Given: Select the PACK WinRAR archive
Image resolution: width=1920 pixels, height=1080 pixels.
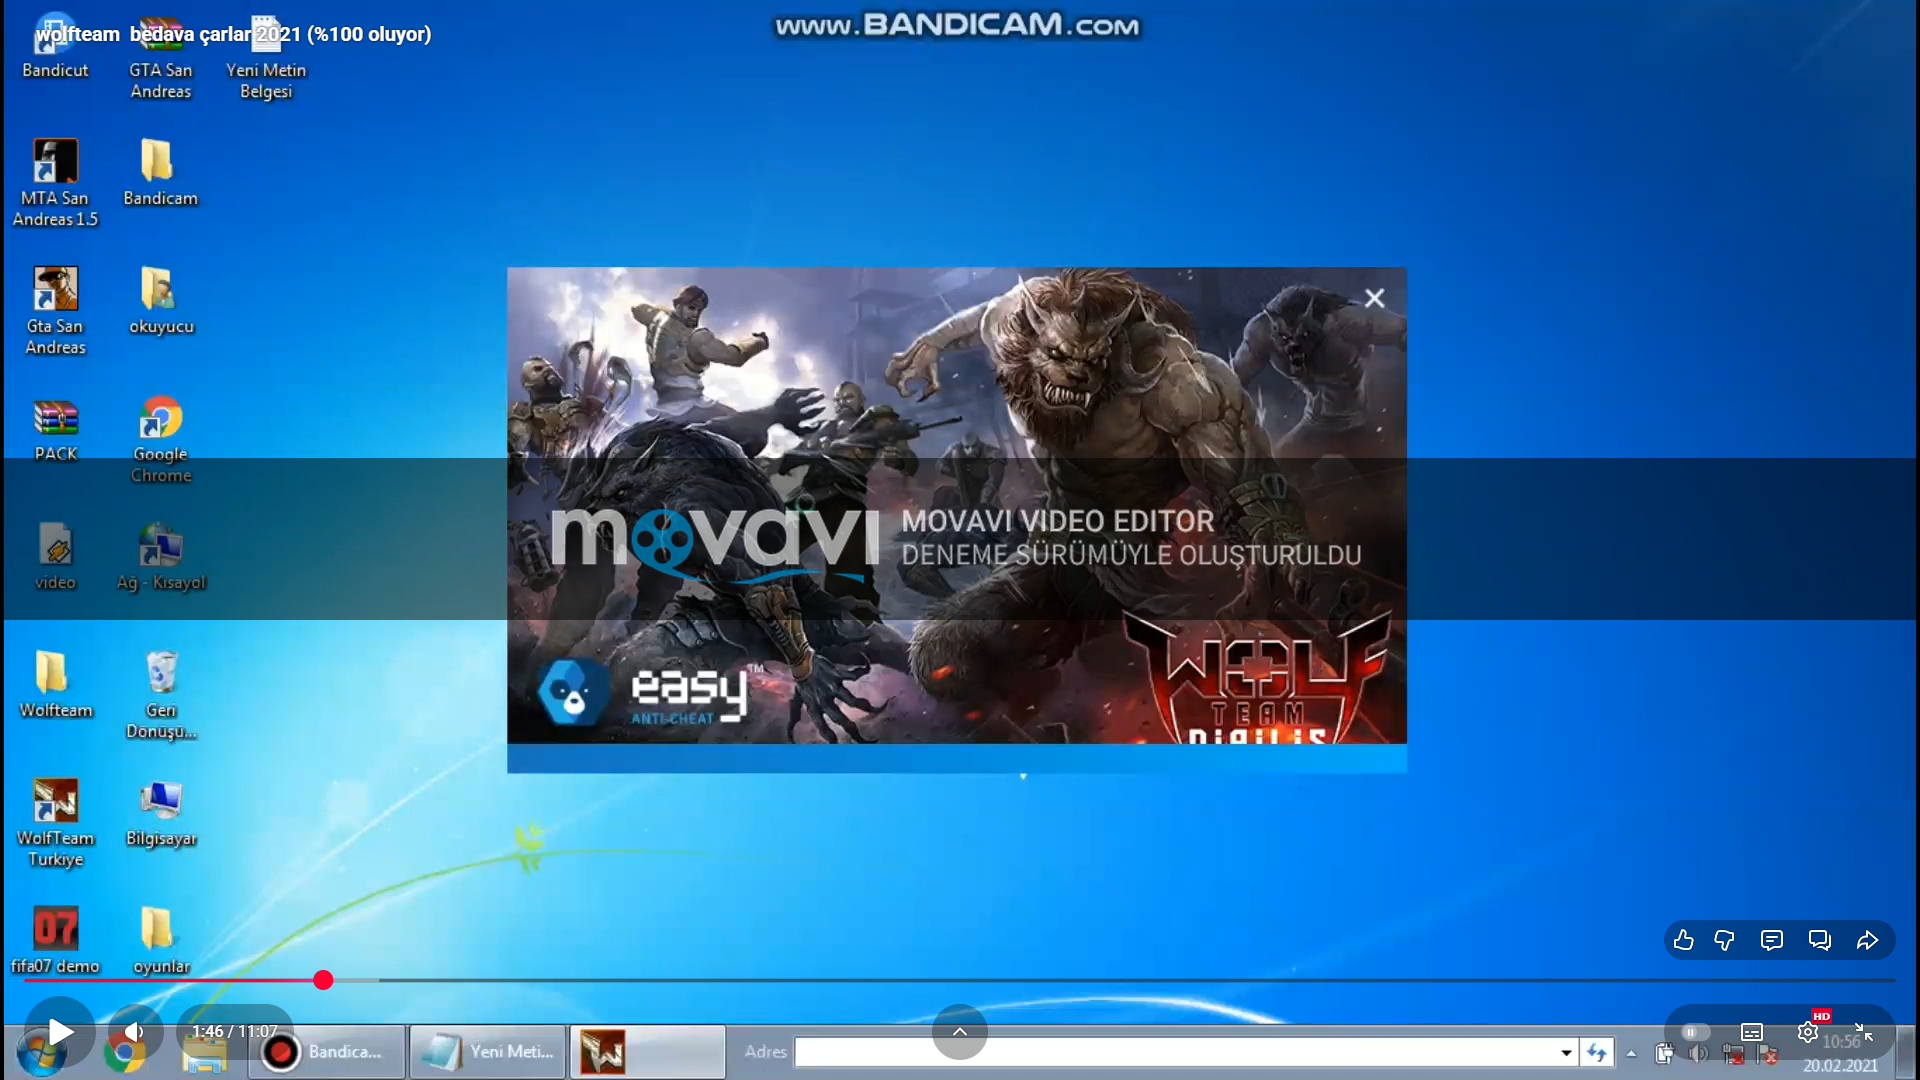Looking at the screenshot, I should coord(55,430).
